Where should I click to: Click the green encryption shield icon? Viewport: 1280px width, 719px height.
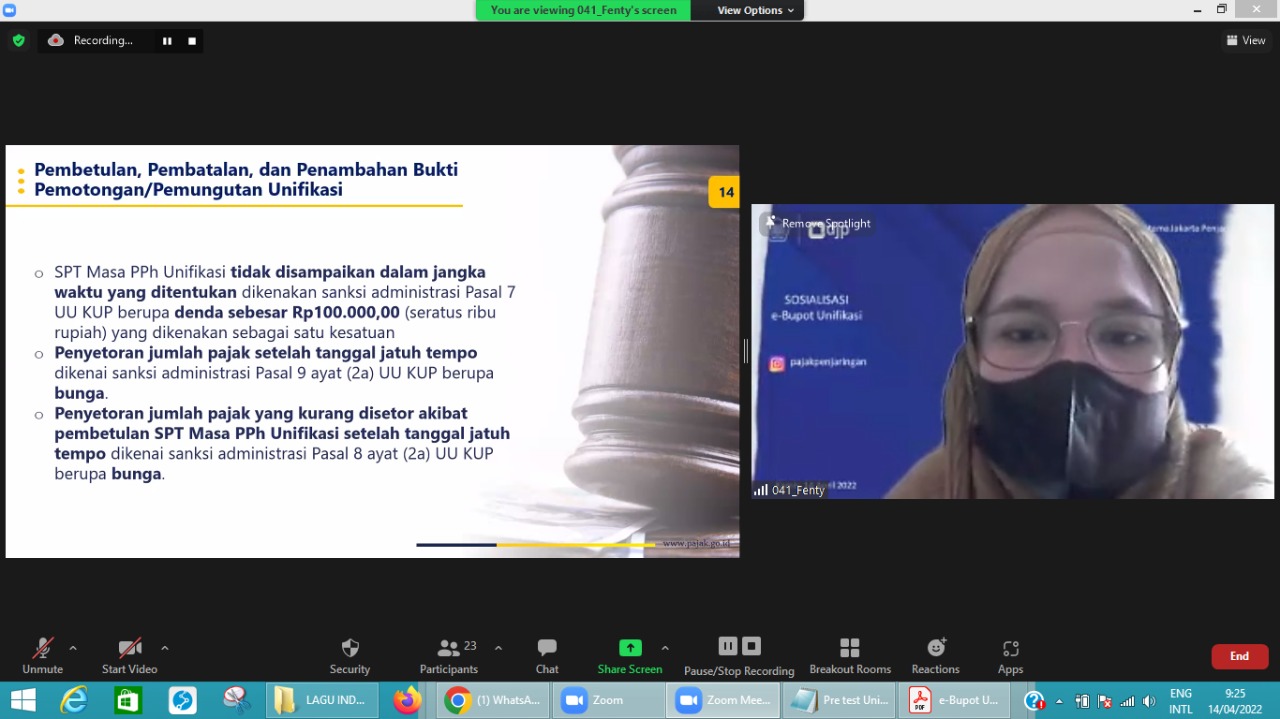18,41
